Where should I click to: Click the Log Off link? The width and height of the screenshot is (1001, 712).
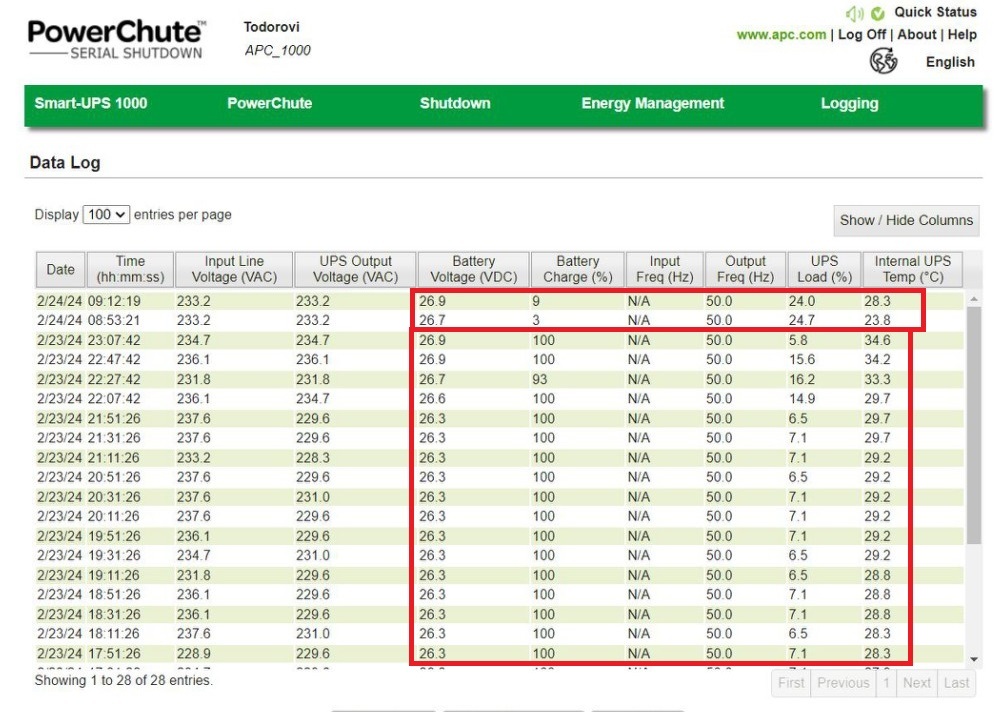pyautogui.click(x=862, y=34)
